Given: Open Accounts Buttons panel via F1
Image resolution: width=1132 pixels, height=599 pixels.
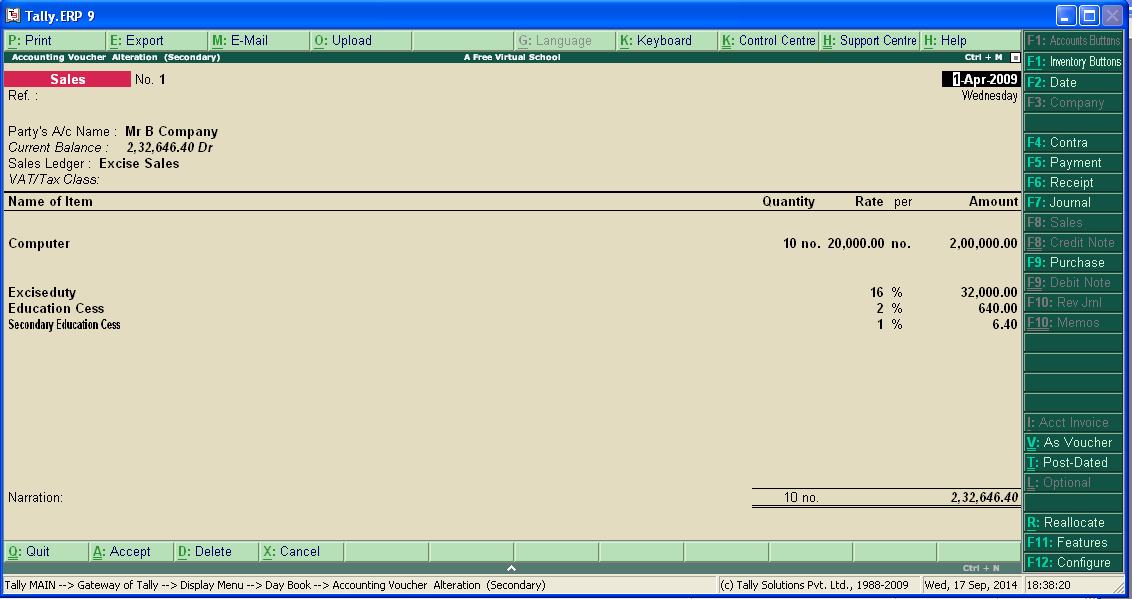Looking at the screenshot, I should click(1072, 42).
